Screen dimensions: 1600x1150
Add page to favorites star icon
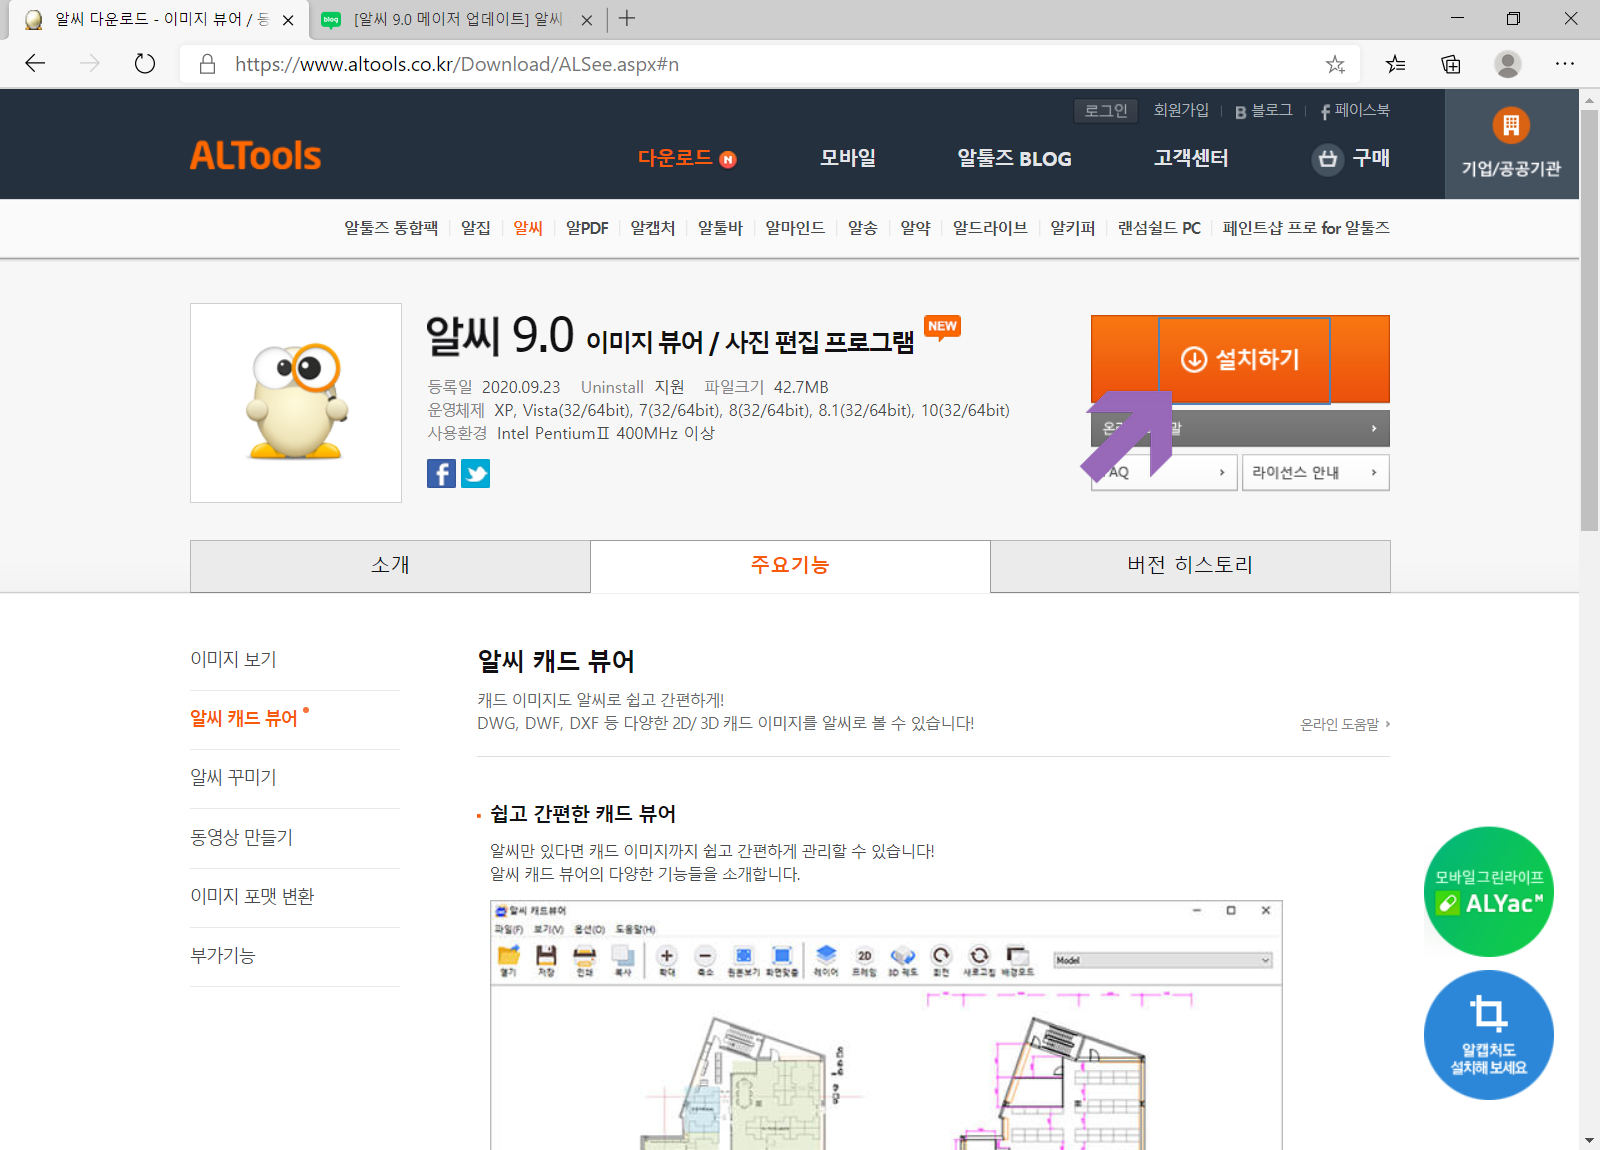pos(1335,64)
